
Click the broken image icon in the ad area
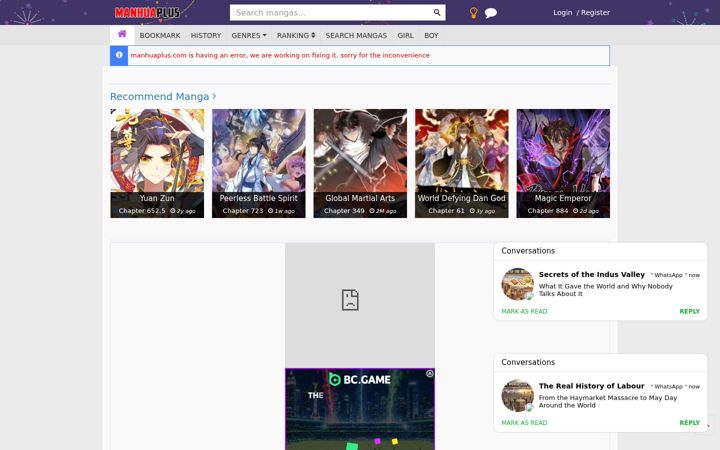tap(350, 300)
